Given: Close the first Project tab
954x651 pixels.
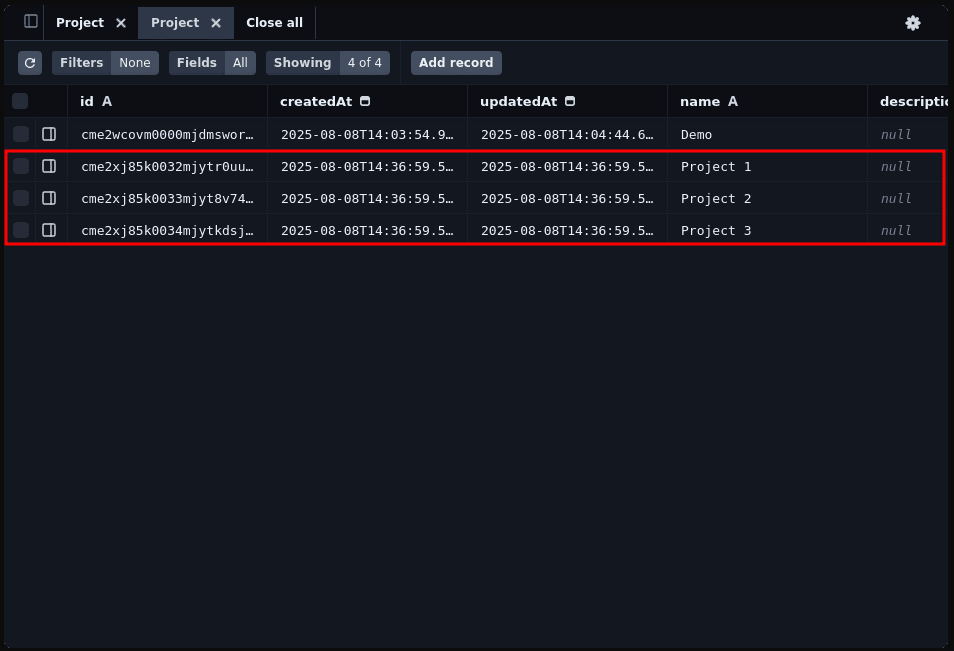Looking at the screenshot, I should pos(121,23).
